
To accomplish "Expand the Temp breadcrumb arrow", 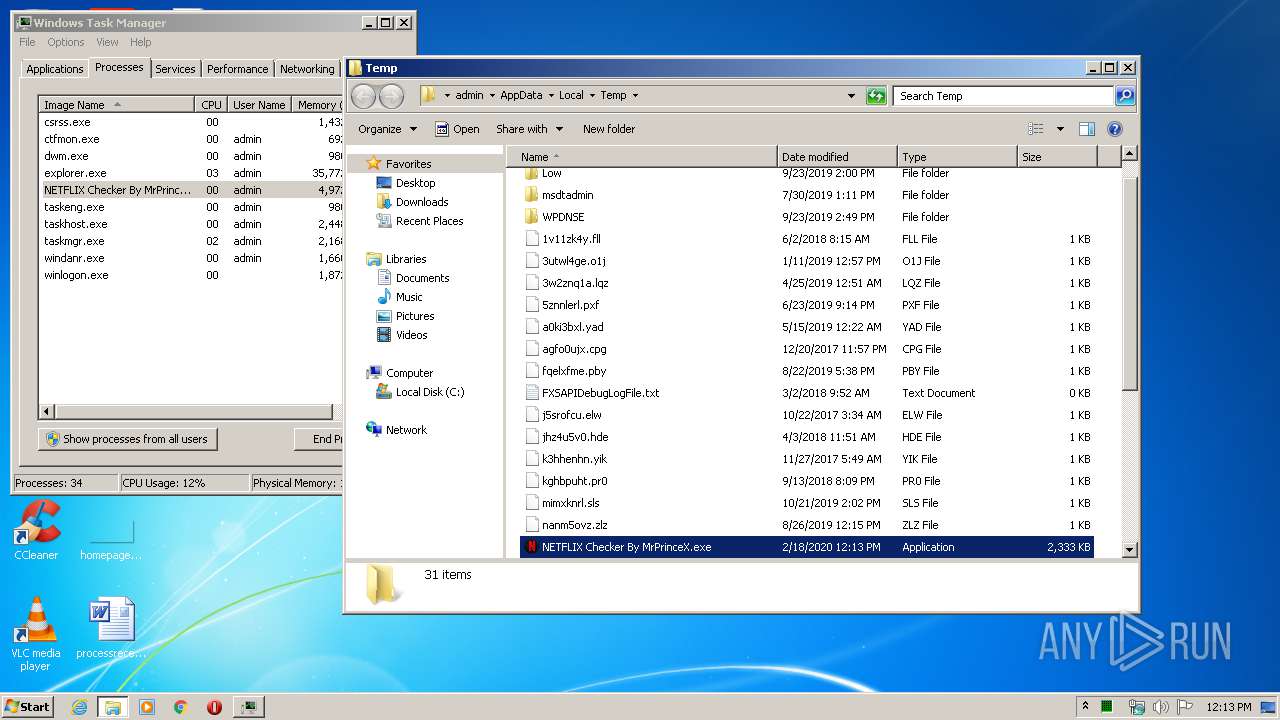I will (x=634, y=96).
